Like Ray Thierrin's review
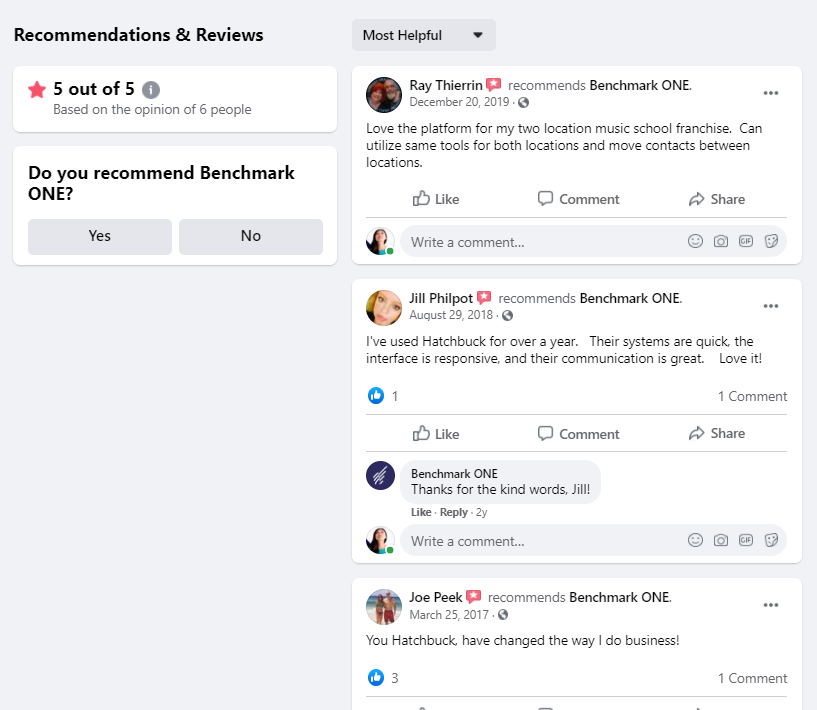 436,199
